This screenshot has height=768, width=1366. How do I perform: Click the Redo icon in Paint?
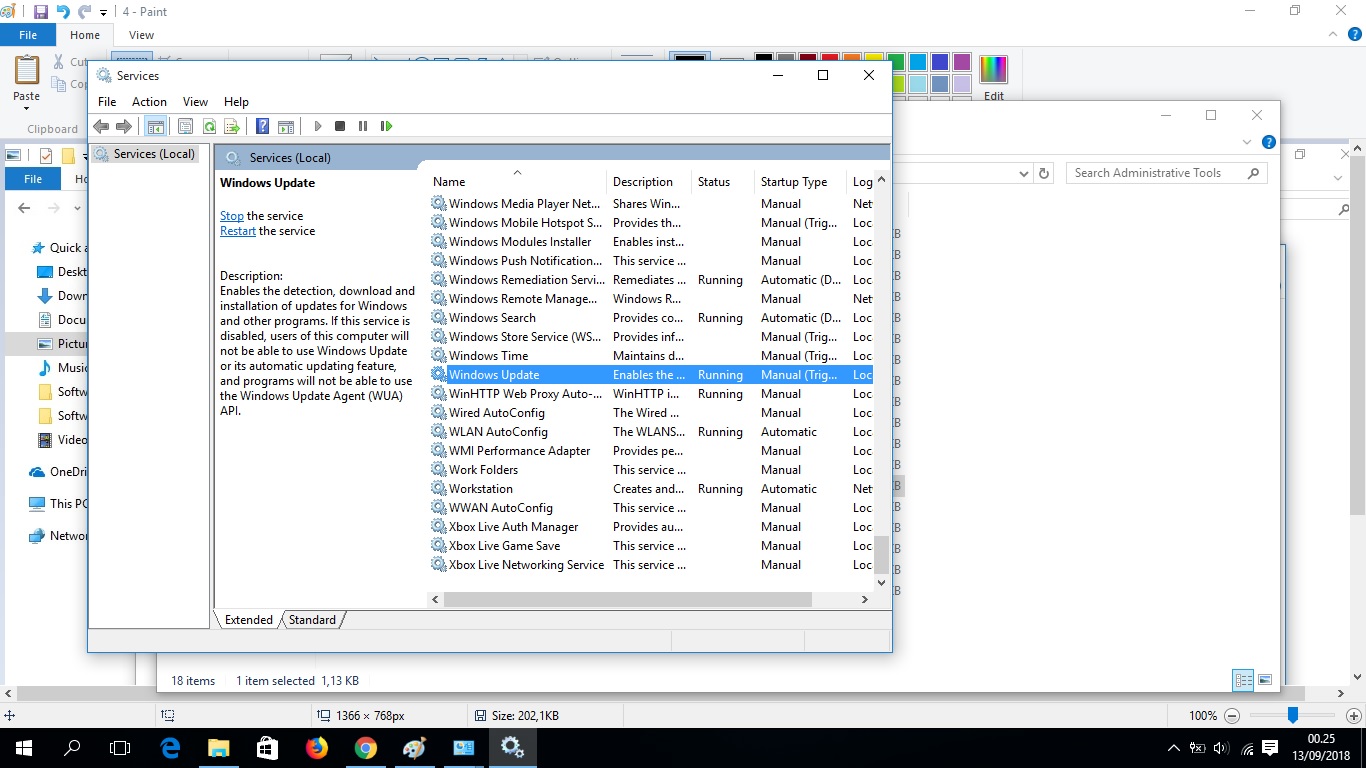pos(86,12)
